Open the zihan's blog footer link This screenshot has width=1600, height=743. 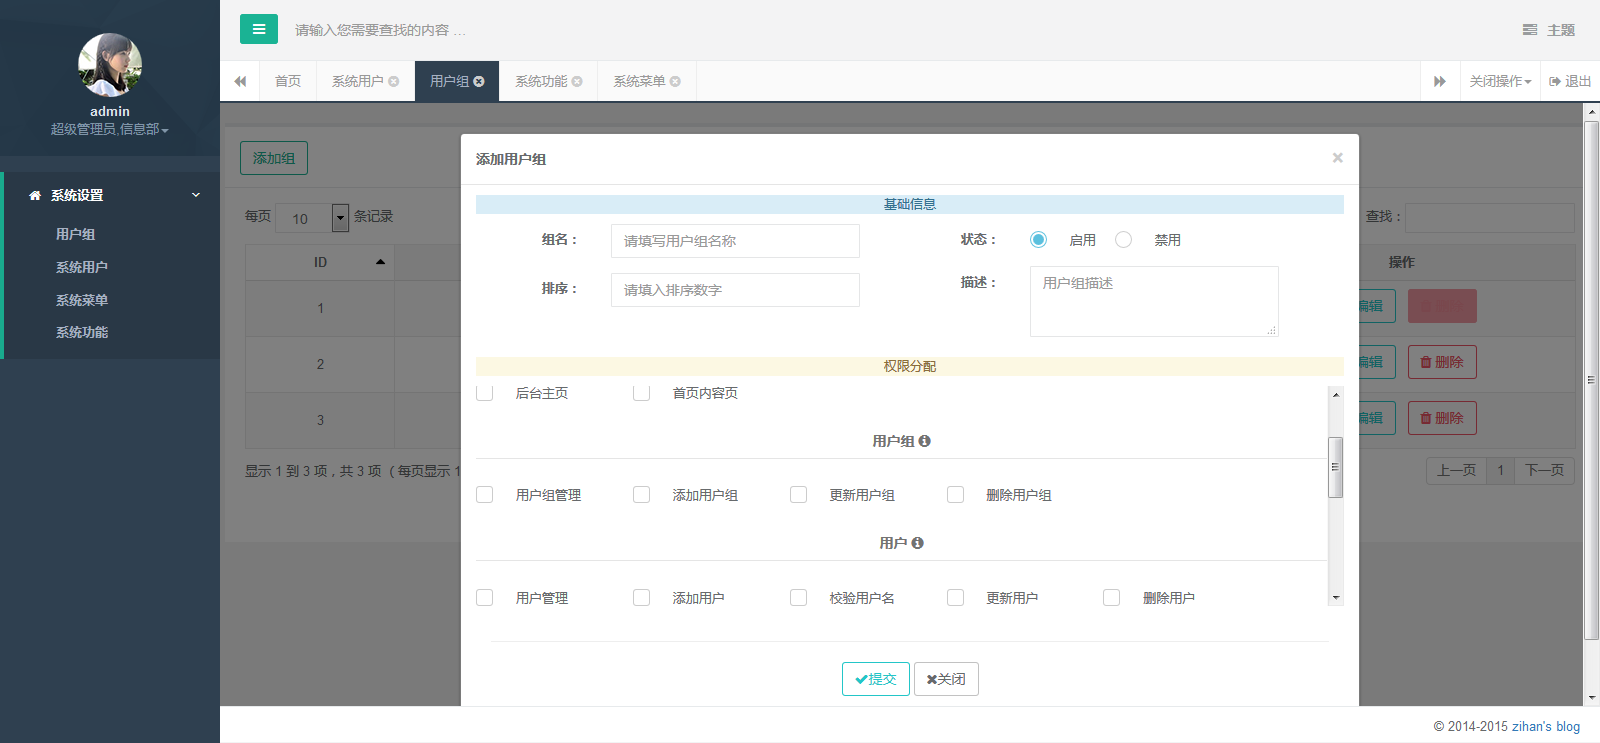[x=1546, y=726]
